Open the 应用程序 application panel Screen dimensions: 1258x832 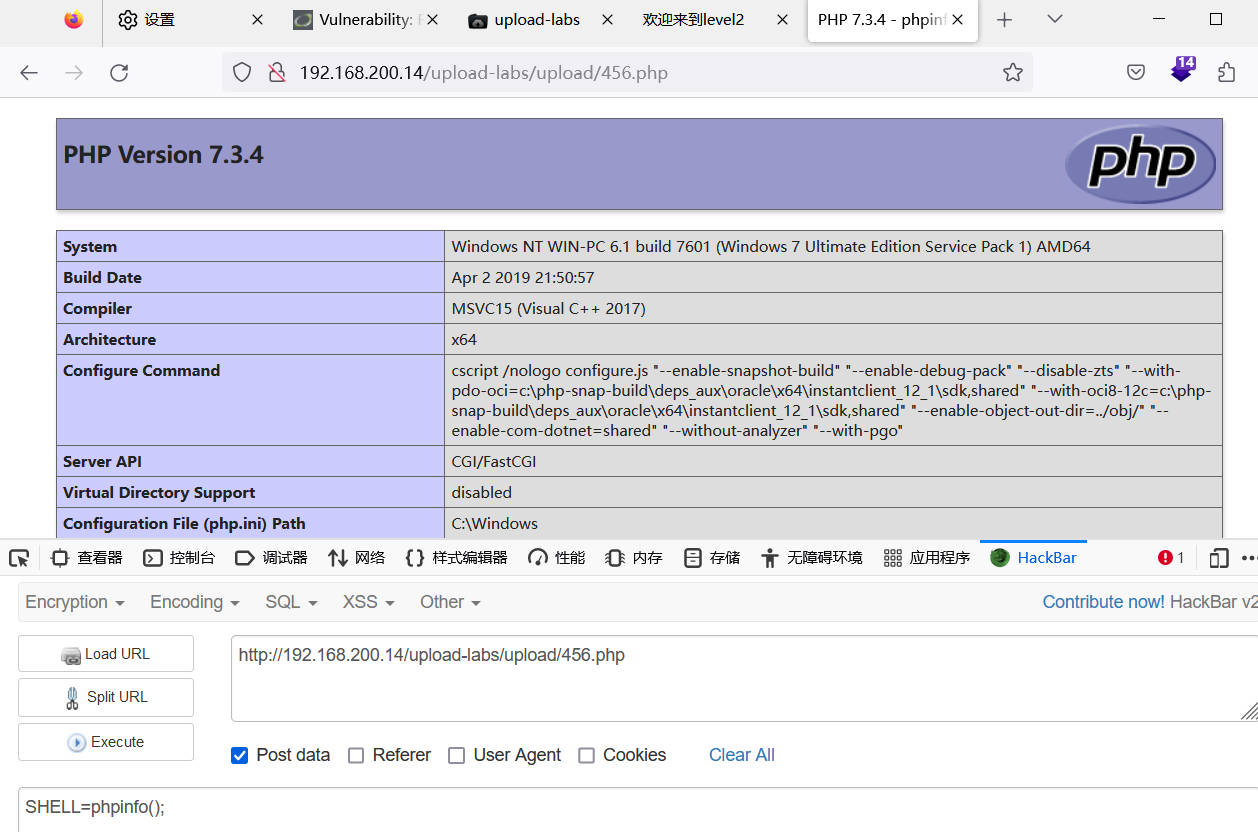click(927, 558)
